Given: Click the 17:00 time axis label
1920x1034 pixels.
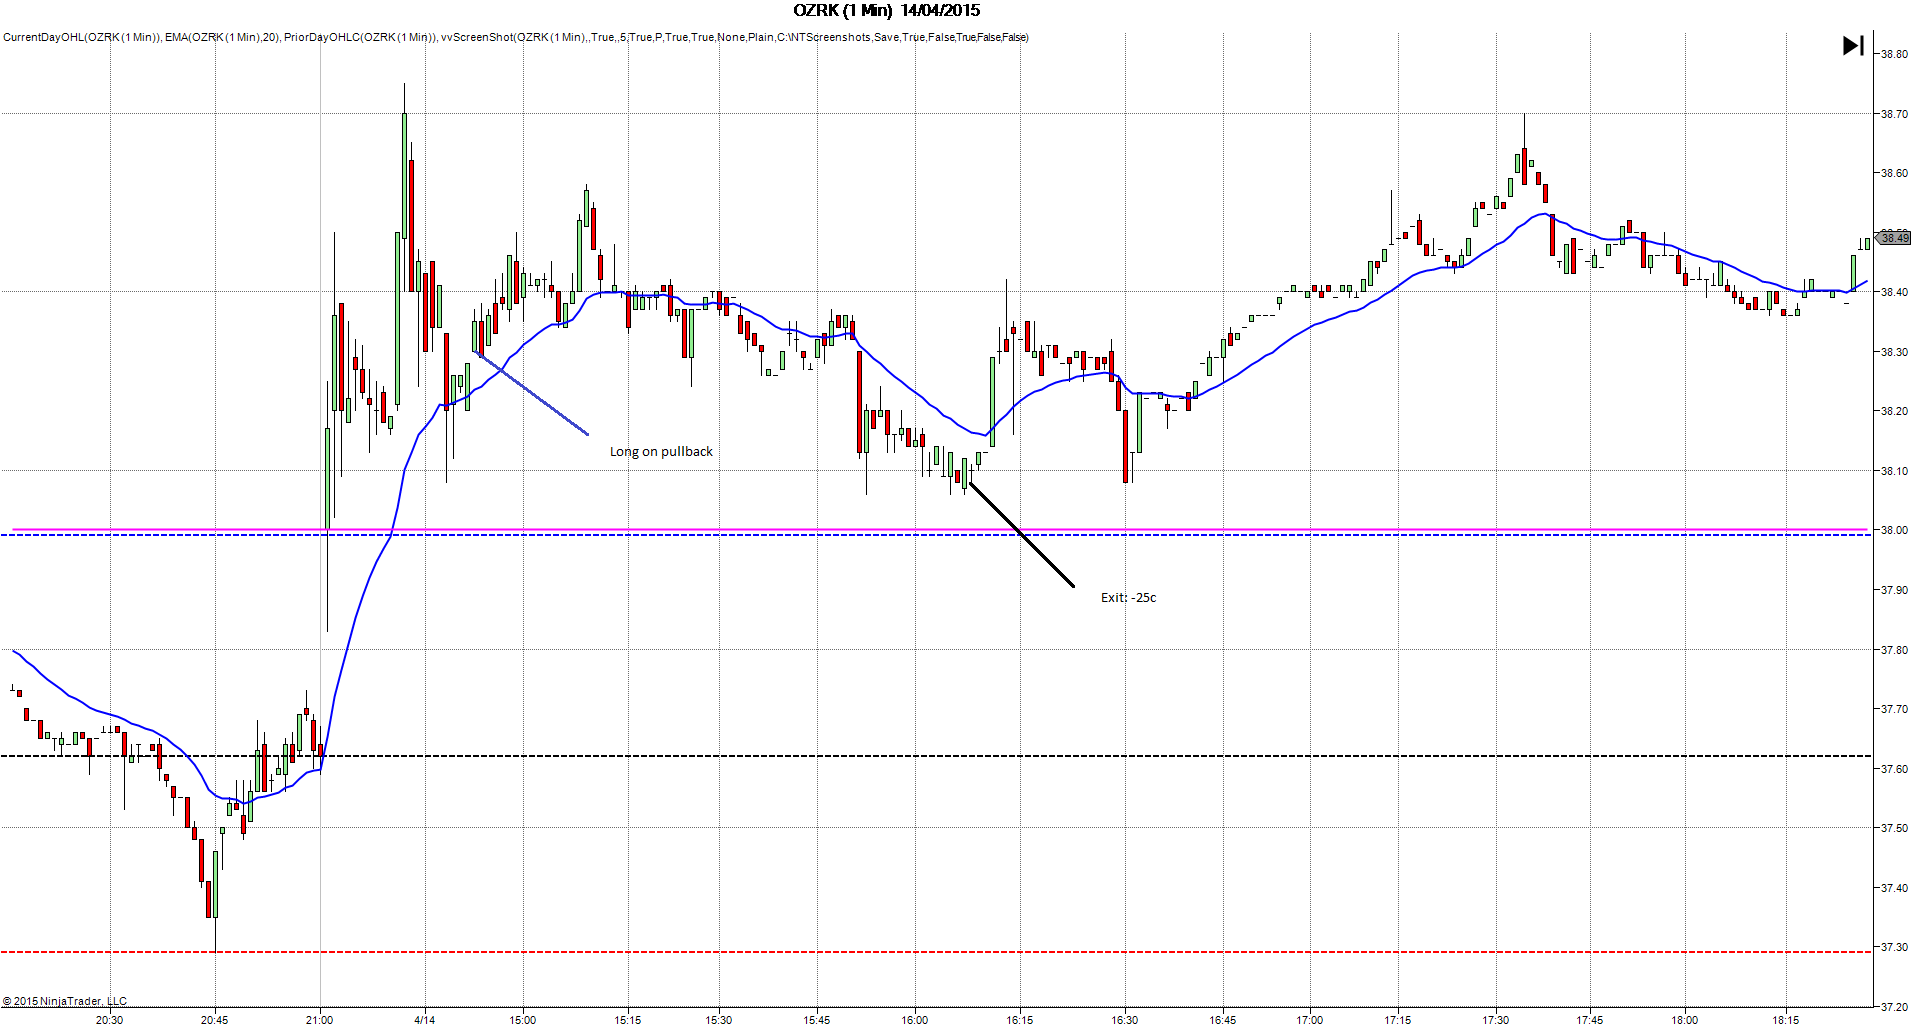Looking at the screenshot, I should tap(1310, 1020).
